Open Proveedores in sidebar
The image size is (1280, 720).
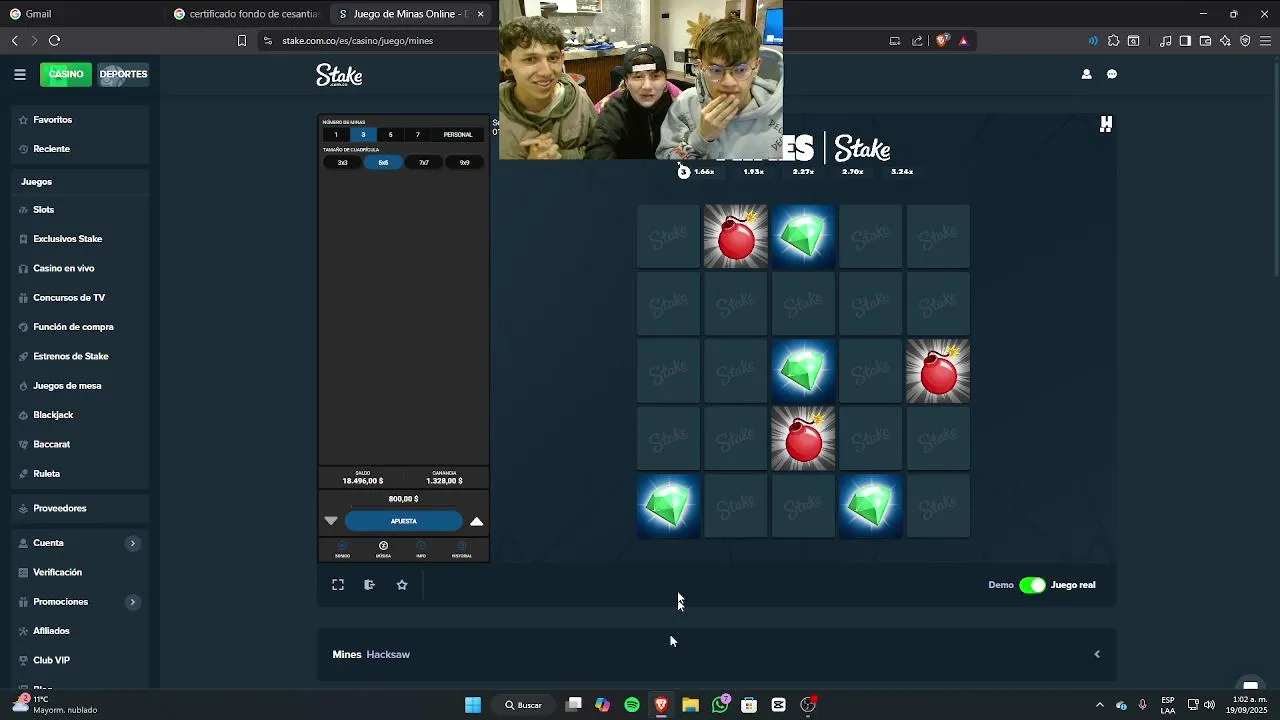pyautogui.click(x=80, y=508)
